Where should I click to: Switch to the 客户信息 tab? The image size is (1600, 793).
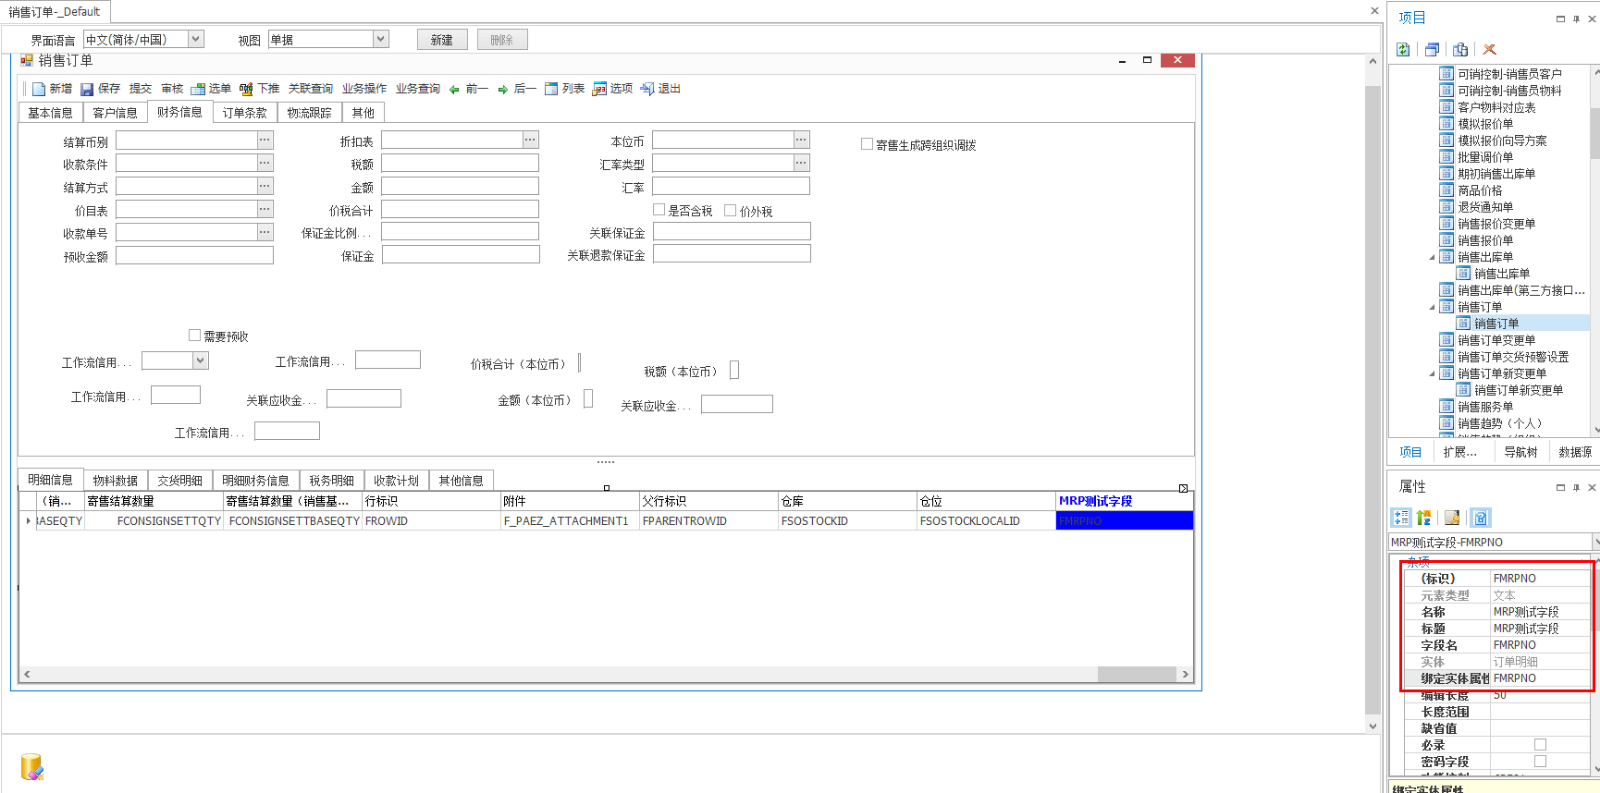point(115,113)
